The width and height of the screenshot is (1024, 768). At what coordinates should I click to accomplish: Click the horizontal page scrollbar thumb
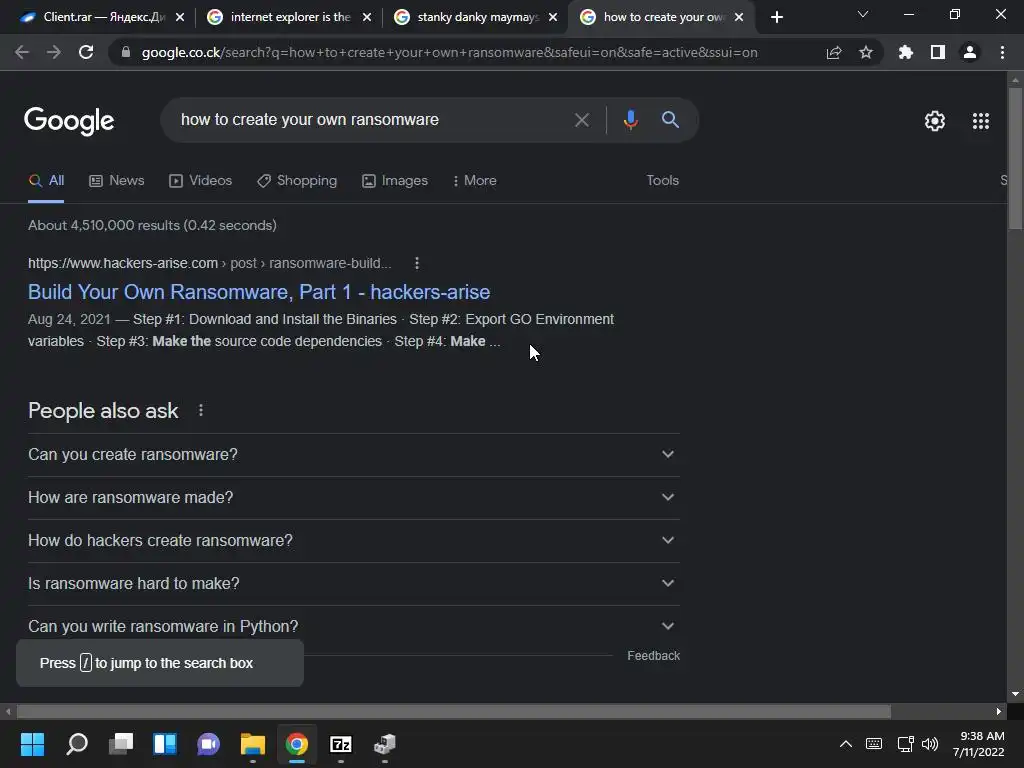pyautogui.click(x=453, y=711)
